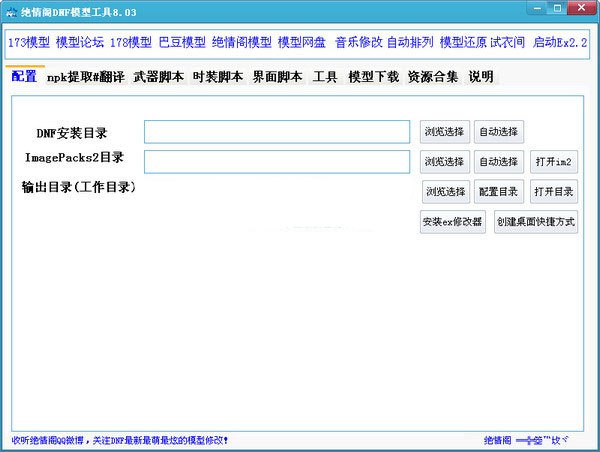Close the 绝情阁DNF模型工具 window
This screenshot has height=452, width=600.
tap(582, 8)
